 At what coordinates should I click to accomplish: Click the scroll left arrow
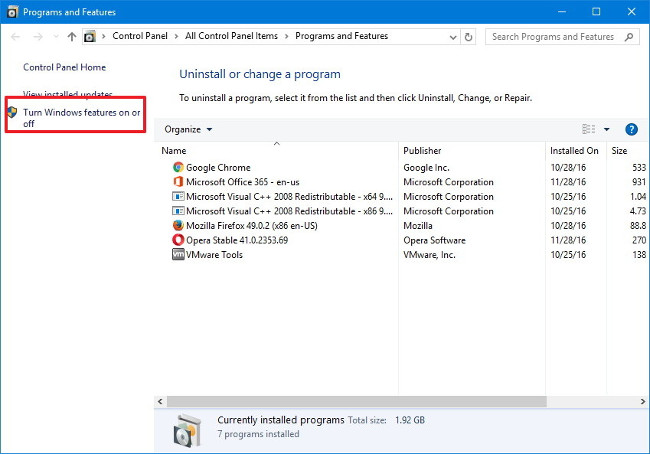pos(160,401)
